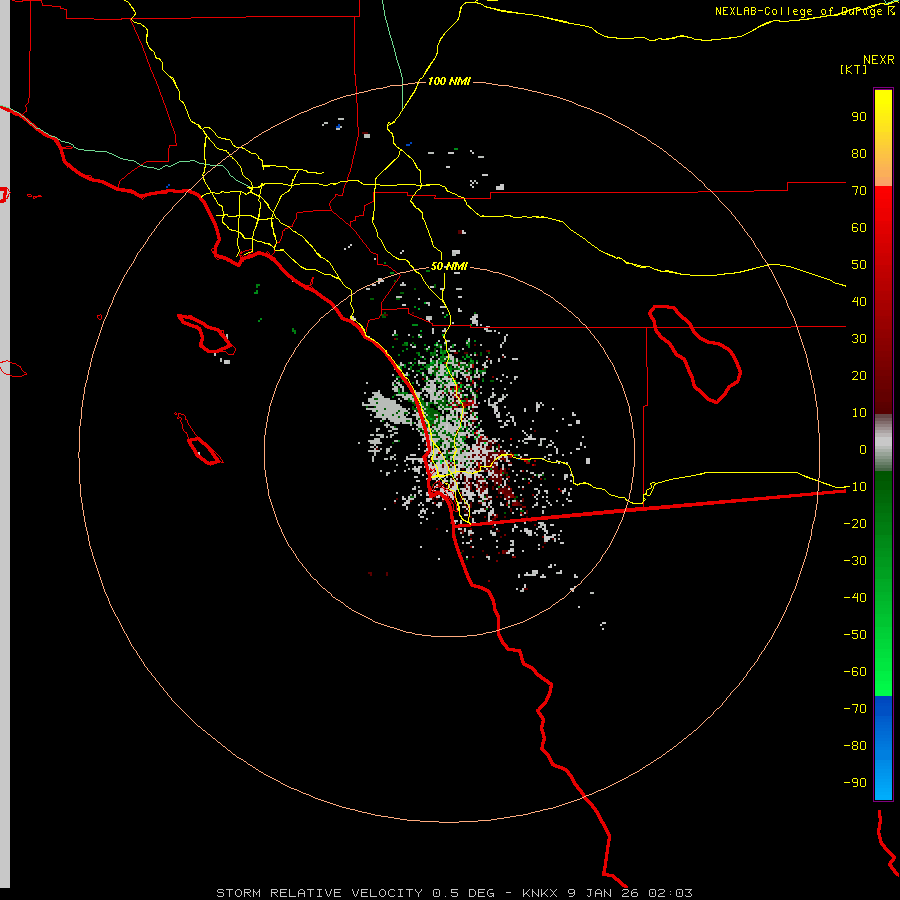Select the -60 knot scale label
The image size is (900, 900).
(855, 672)
